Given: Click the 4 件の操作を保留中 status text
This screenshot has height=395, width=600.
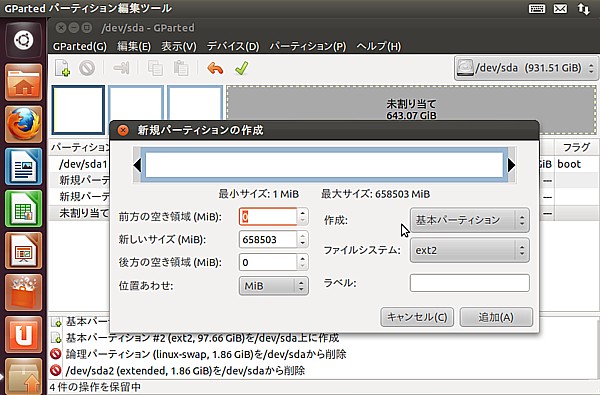Looking at the screenshot, I should pos(95,387).
